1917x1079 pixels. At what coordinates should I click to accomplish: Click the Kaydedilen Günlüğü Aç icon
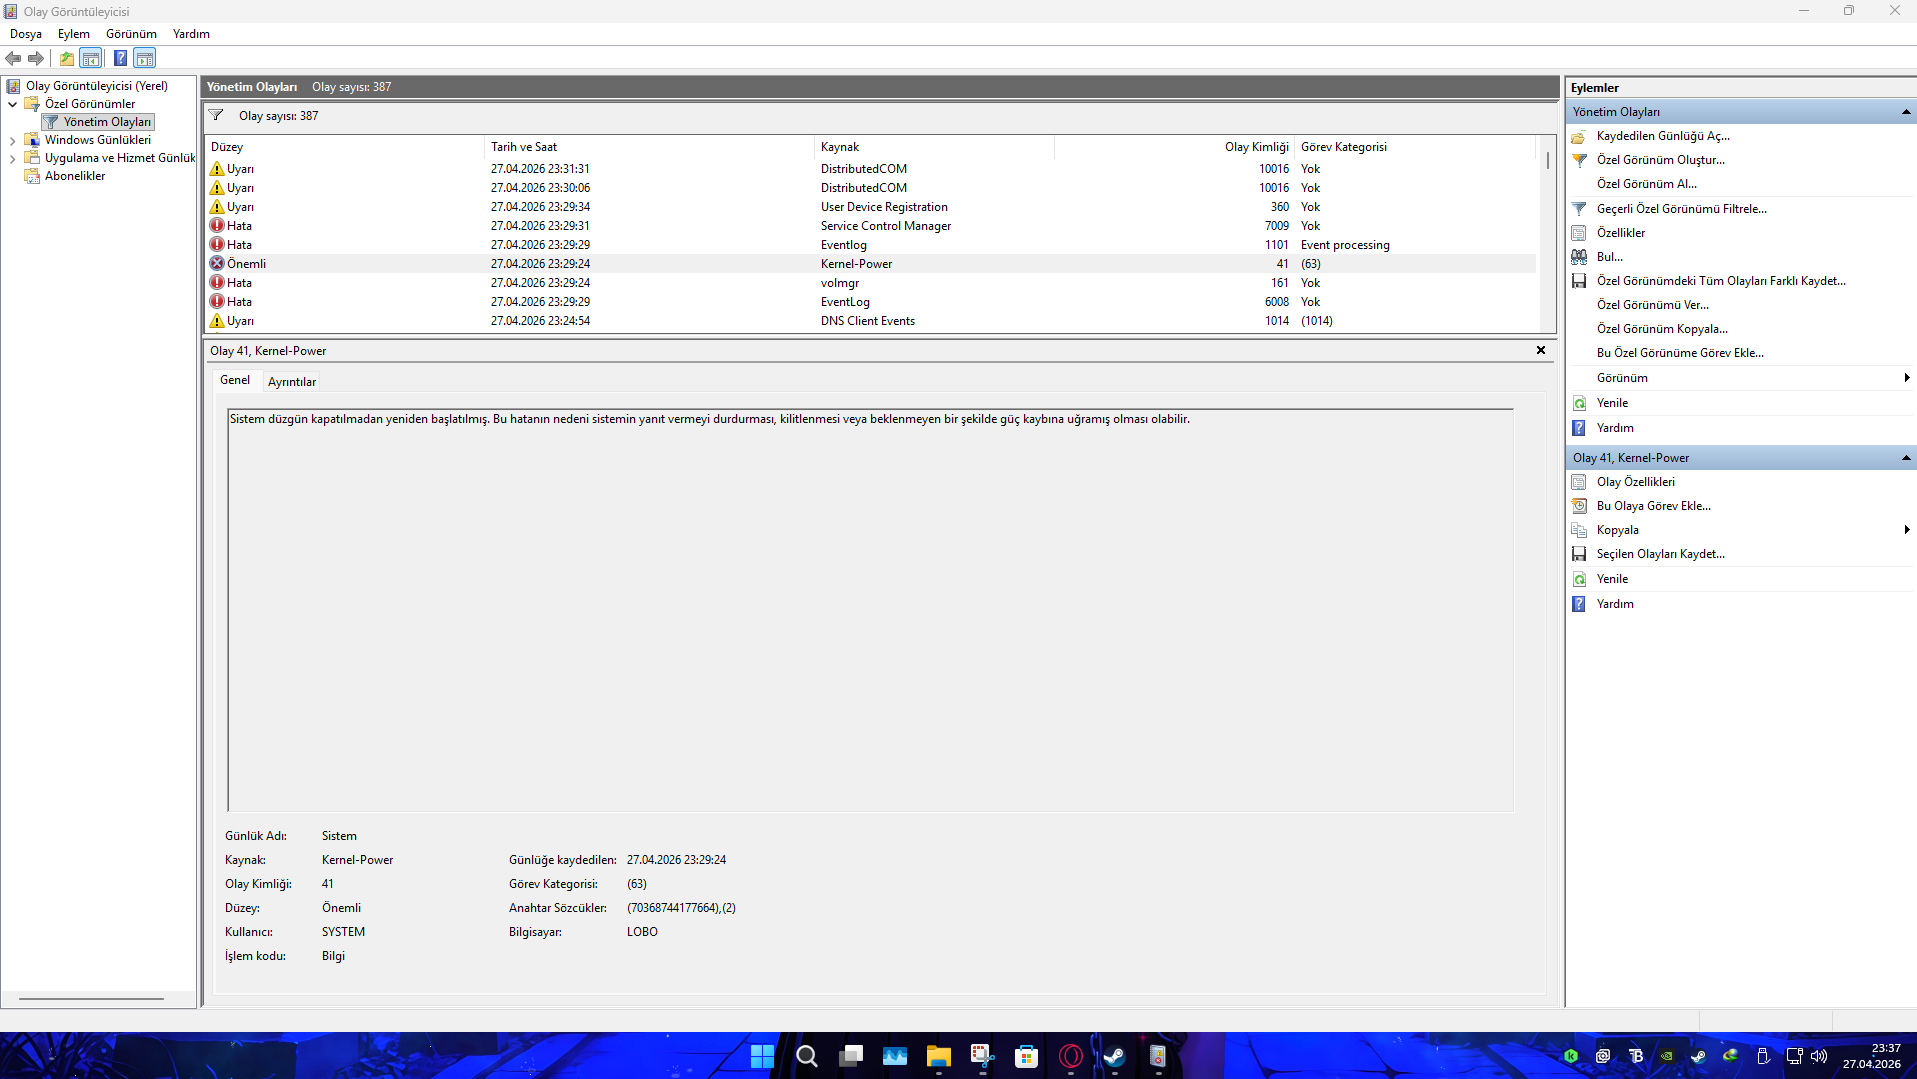[1579, 136]
